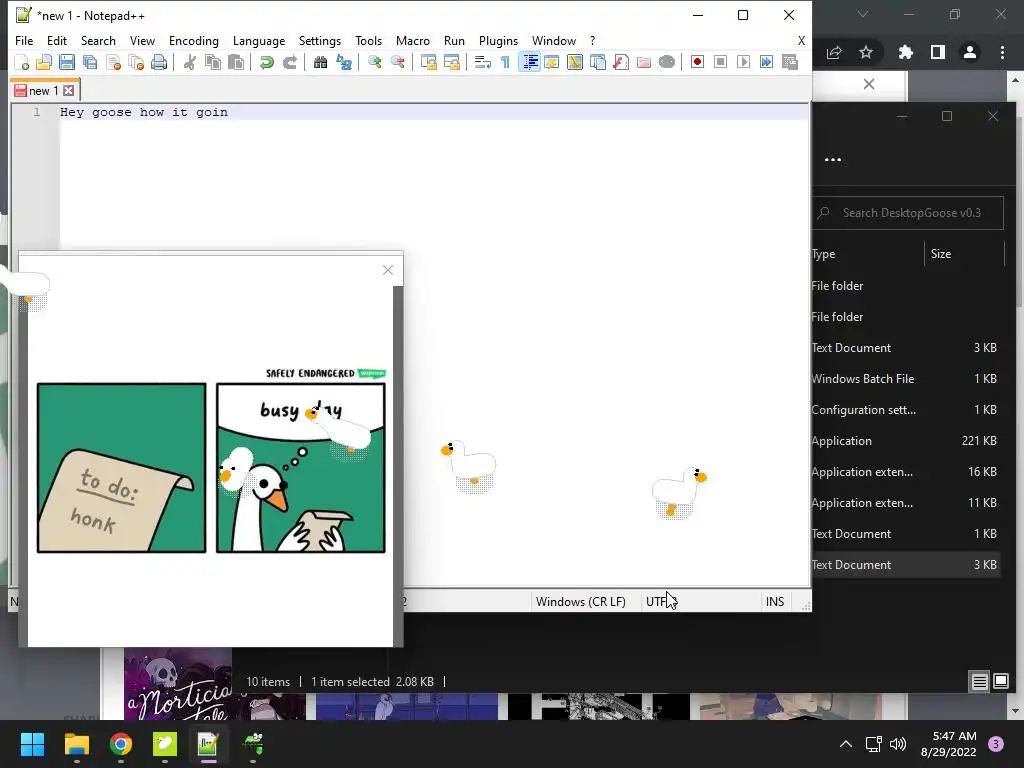This screenshot has height=768, width=1024.
Task: Undo the last edit with the green arrow
Action: pyautogui.click(x=266, y=62)
